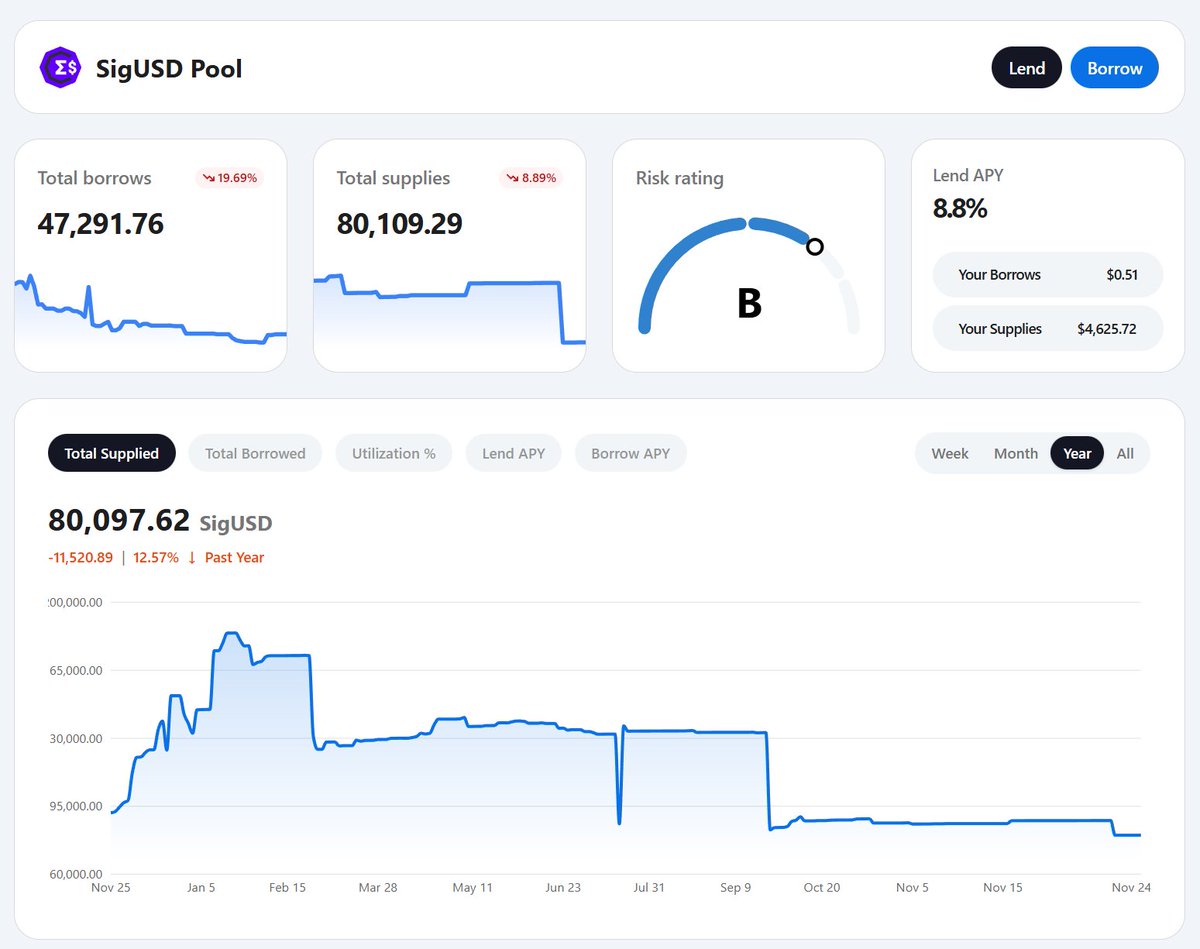Click the Risk rating gauge marker
The width and height of the screenshot is (1200, 949).
point(815,246)
